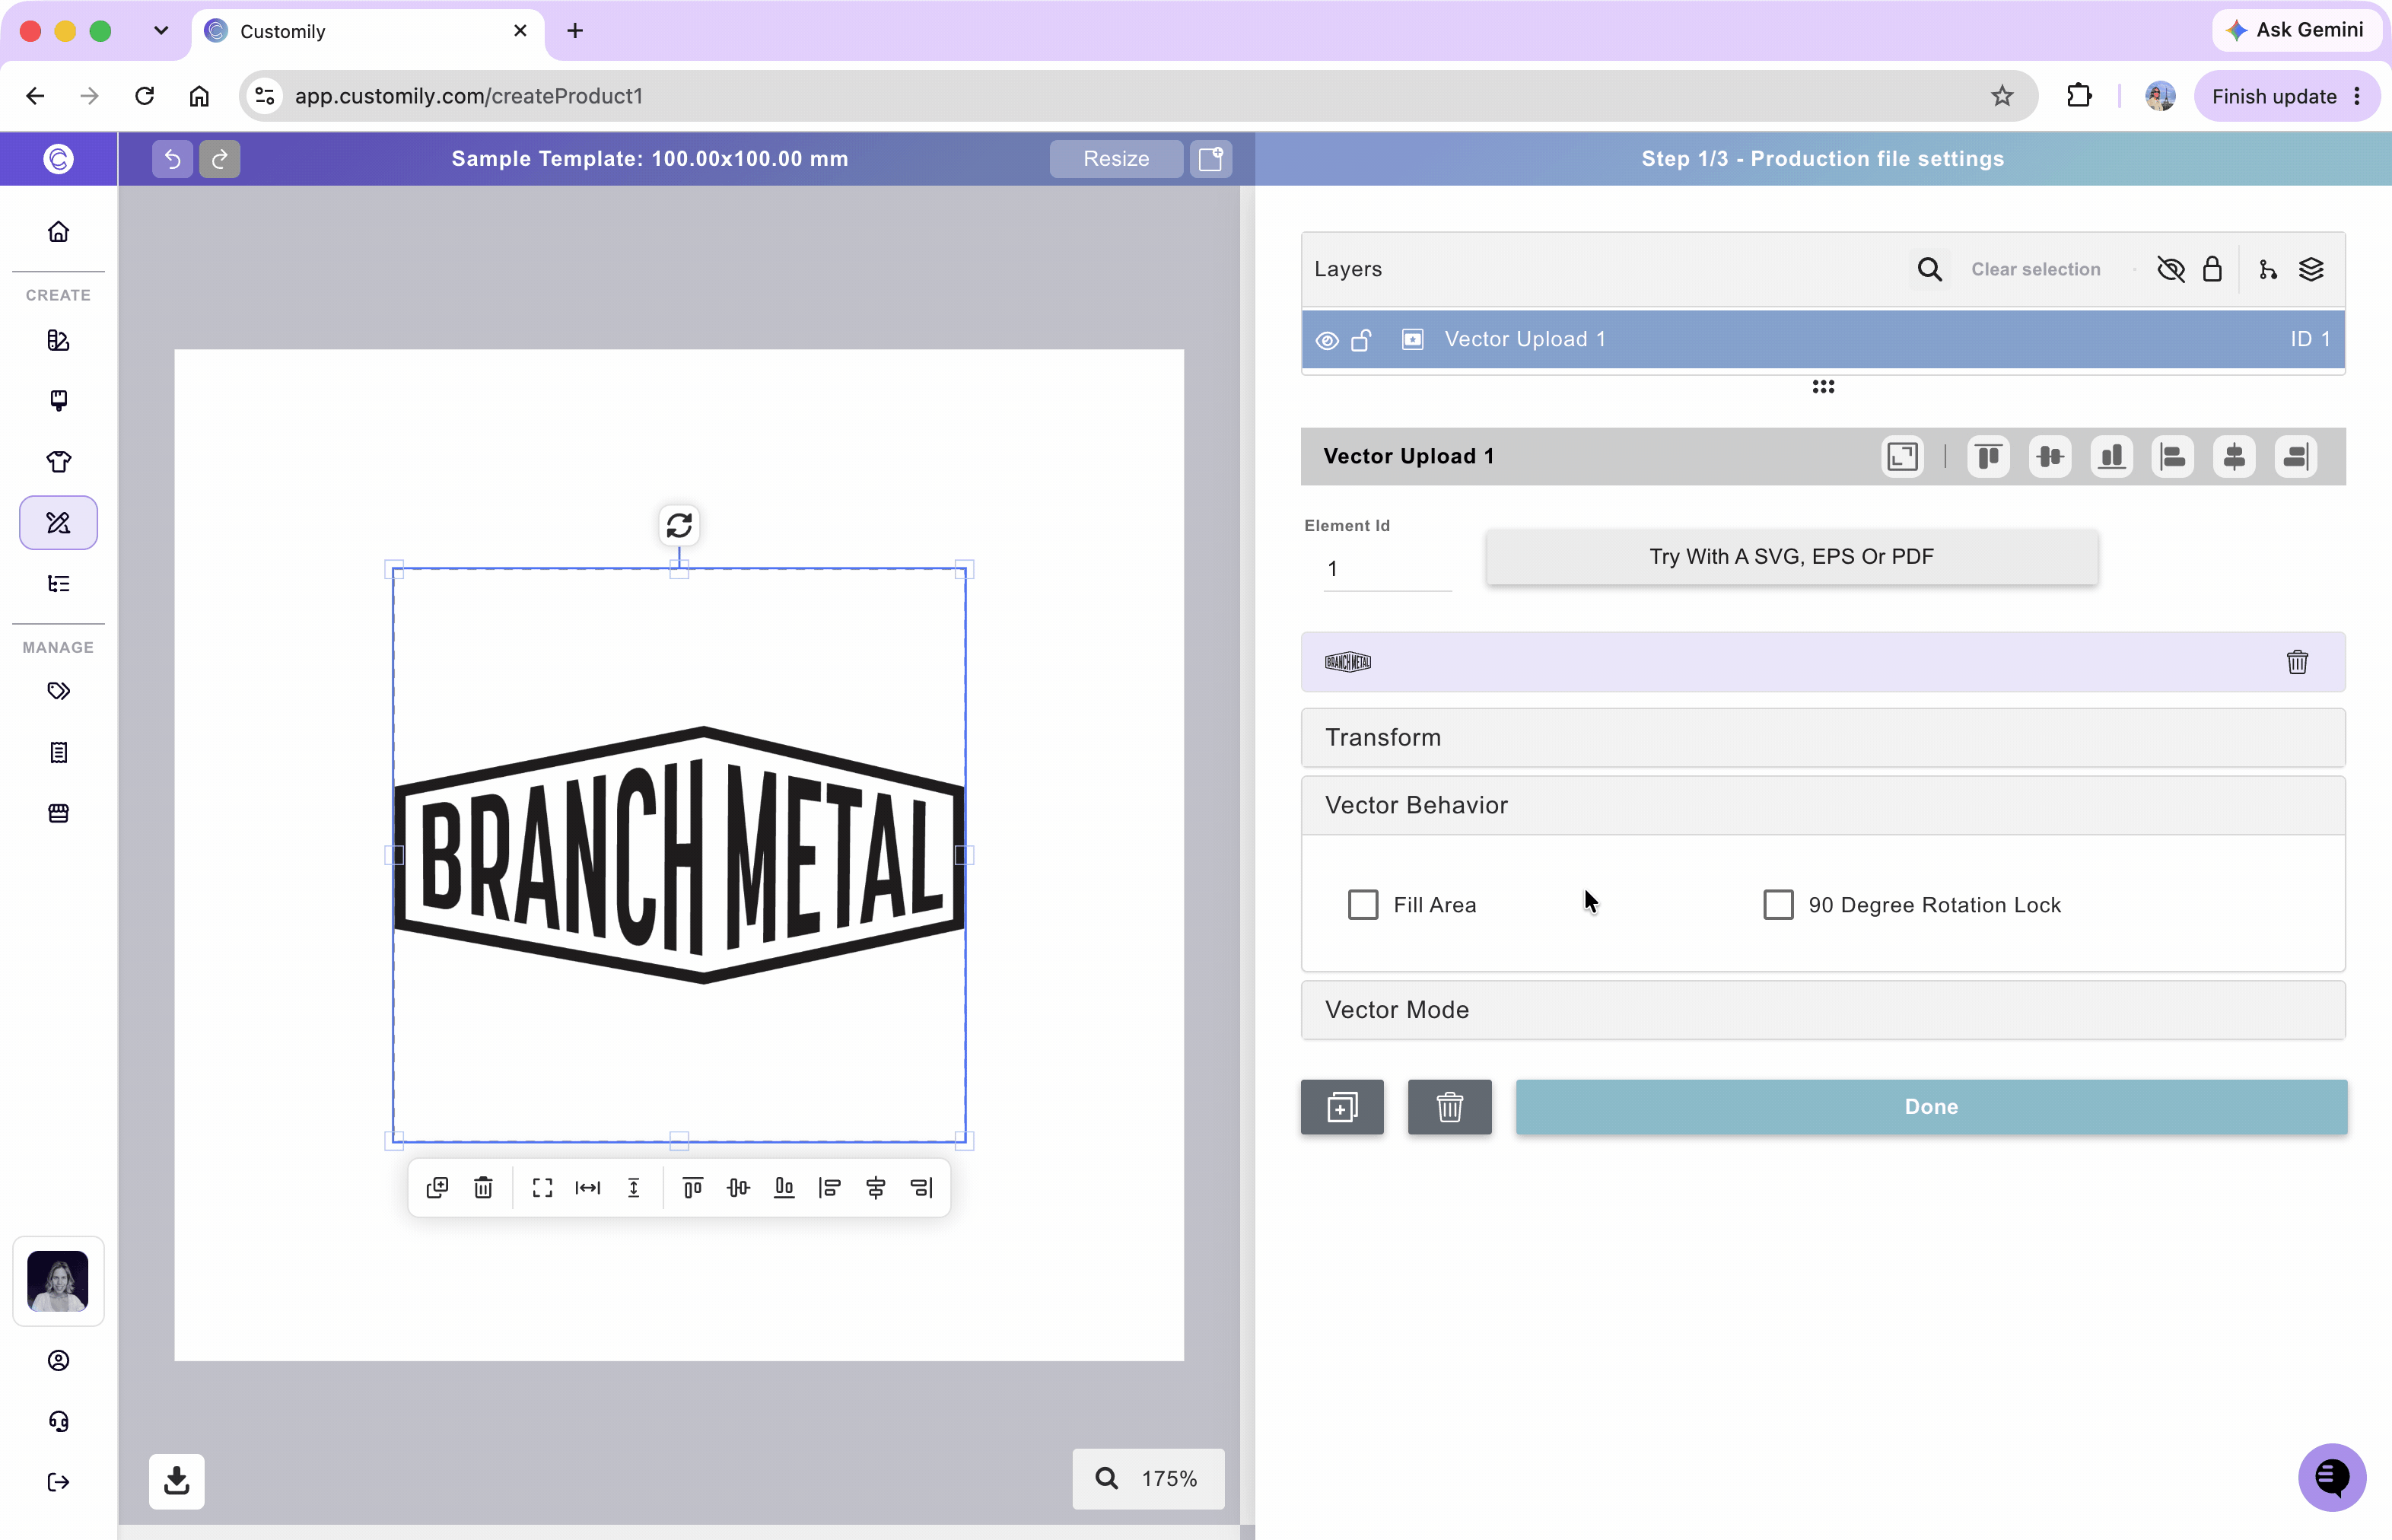Click the fit width icon in the floating toolbar
The image size is (2392, 1540).
(588, 1187)
